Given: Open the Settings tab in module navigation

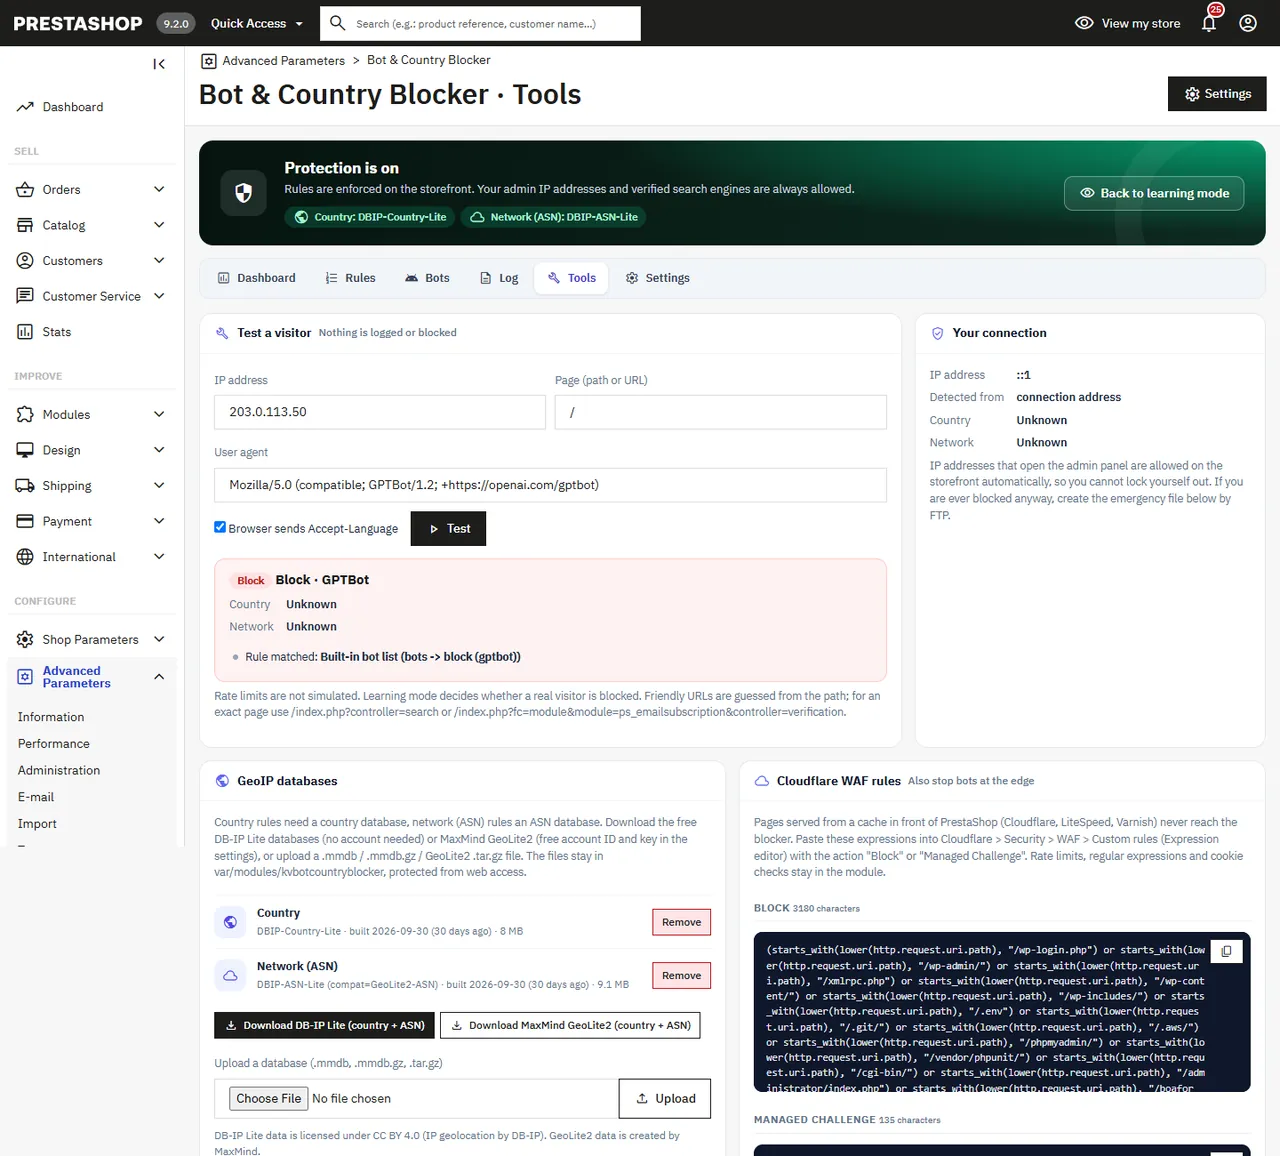Looking at the screenshot, I should tap(658, 278).
